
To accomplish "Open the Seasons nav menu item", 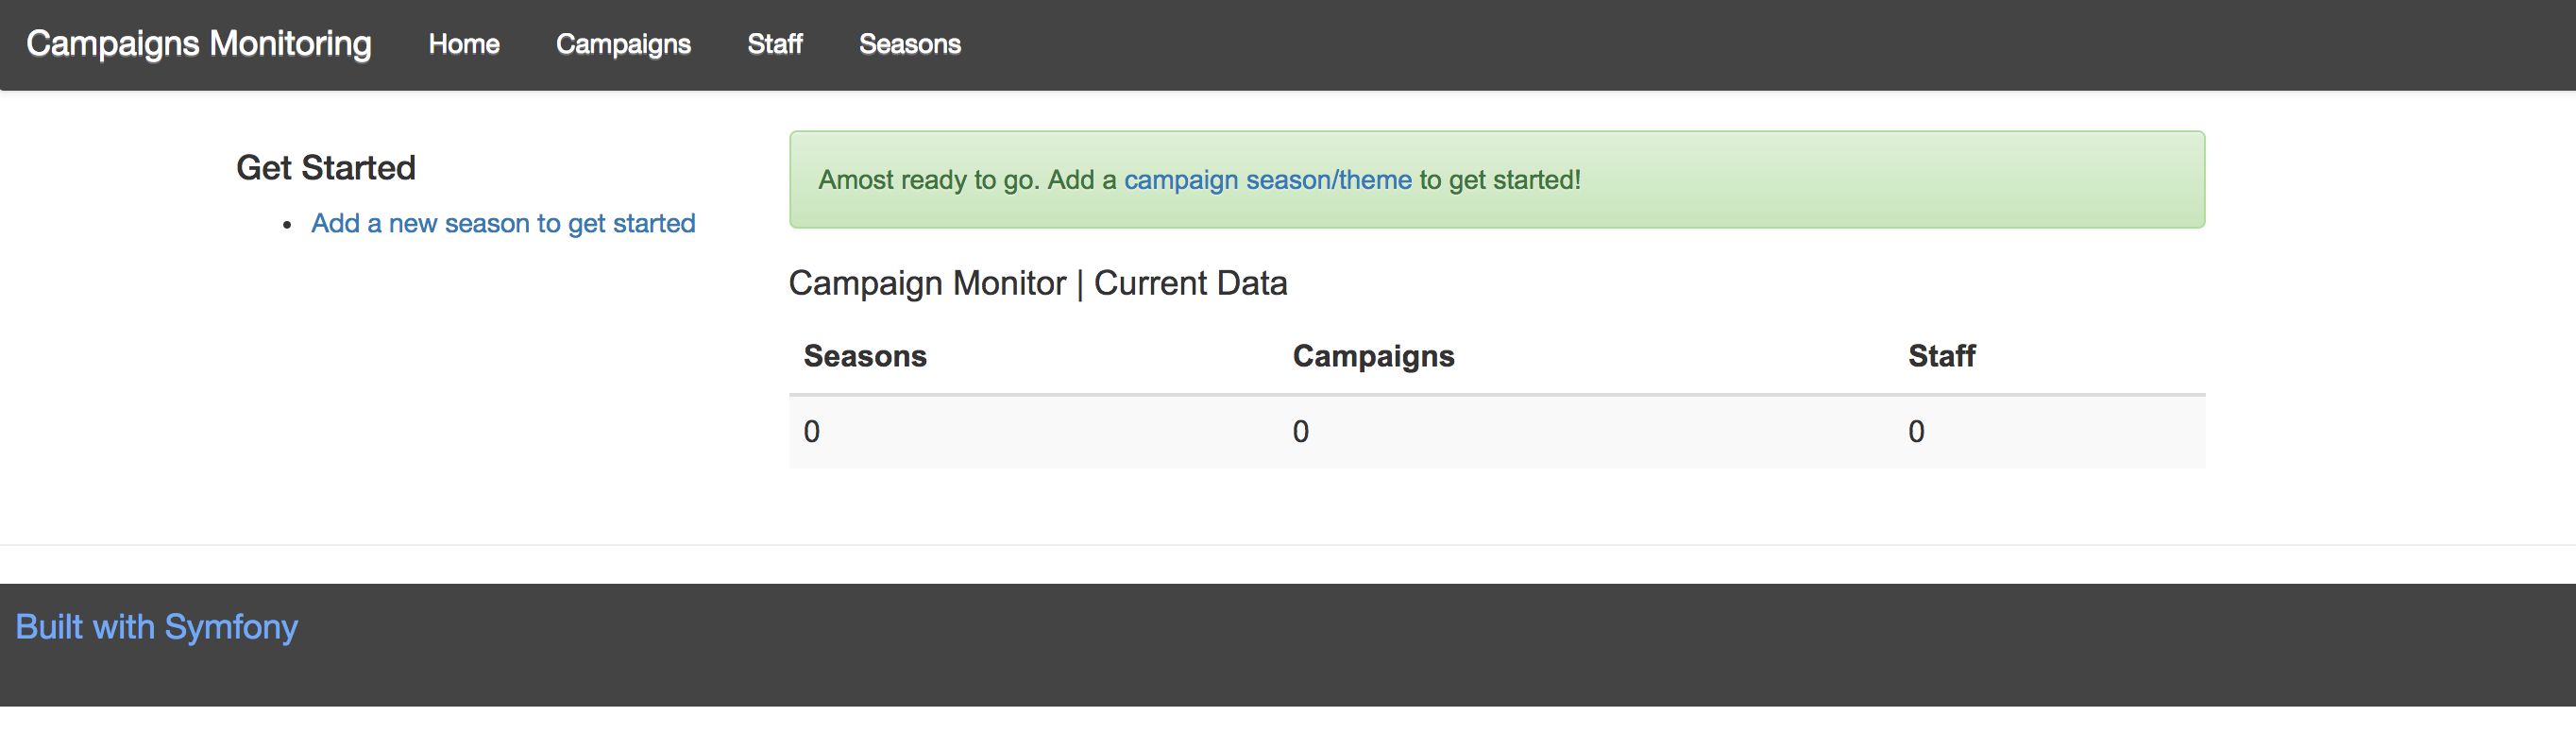I will click(909, 44).
